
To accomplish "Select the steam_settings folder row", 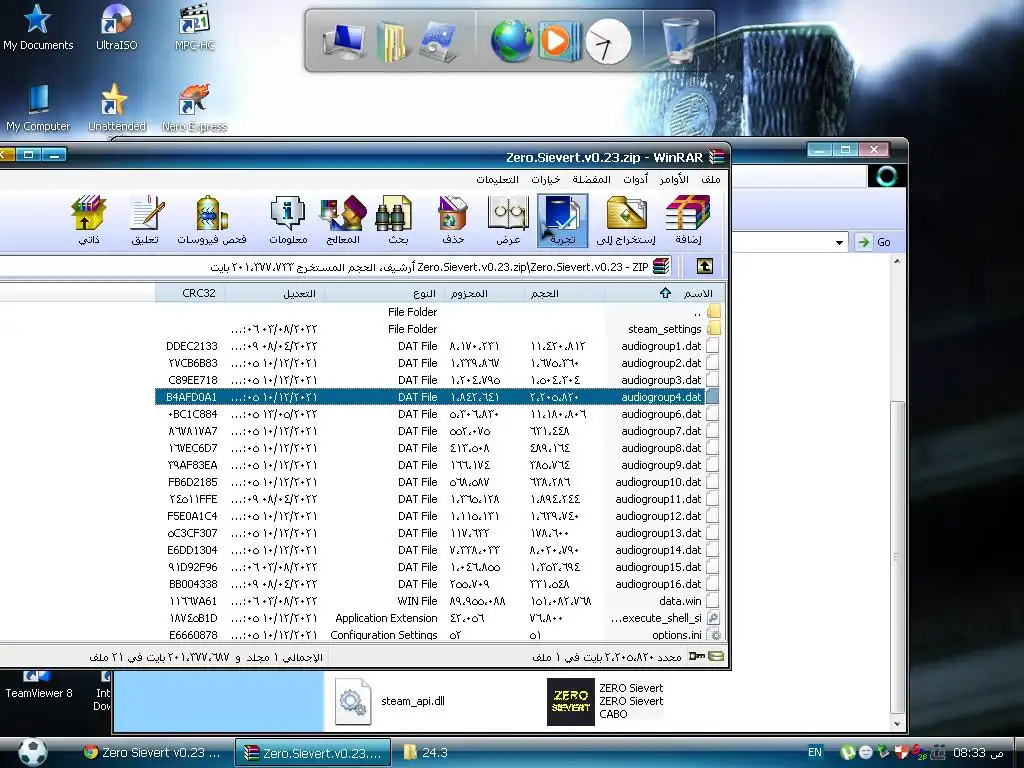I will tap(438, 328).
